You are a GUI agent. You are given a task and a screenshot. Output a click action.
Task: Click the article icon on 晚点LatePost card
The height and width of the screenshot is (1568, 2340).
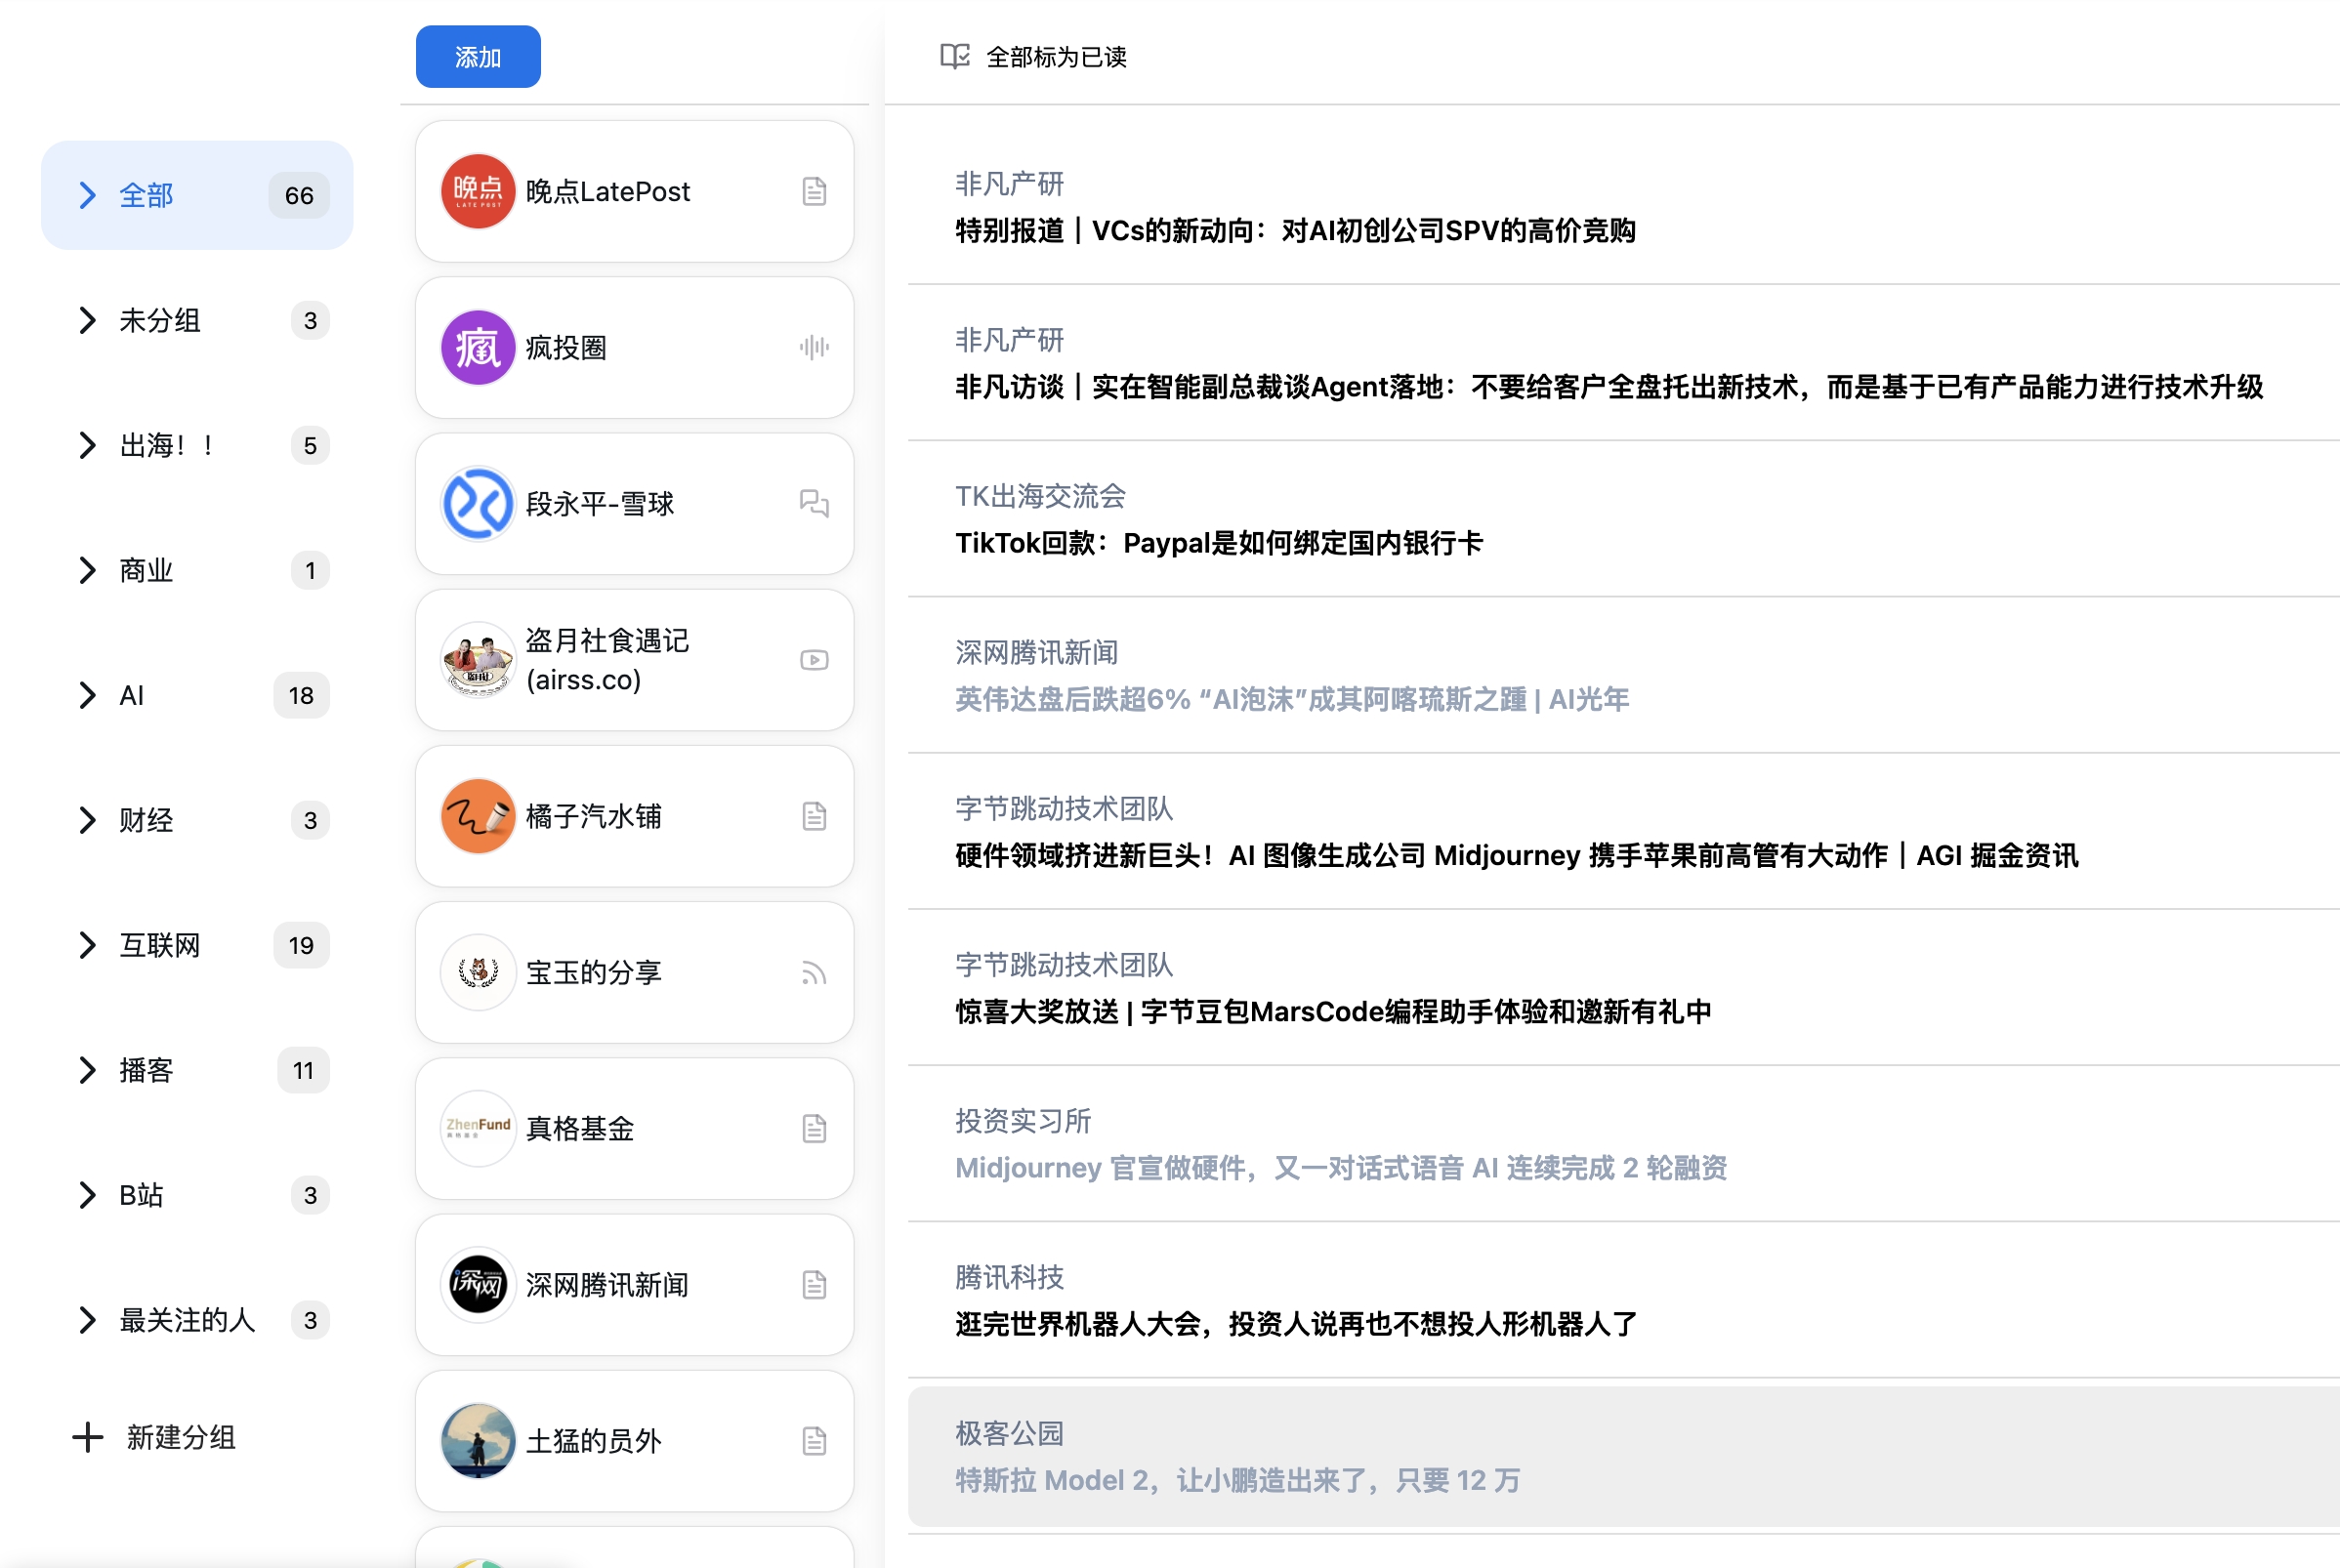(x=814, y=191)
